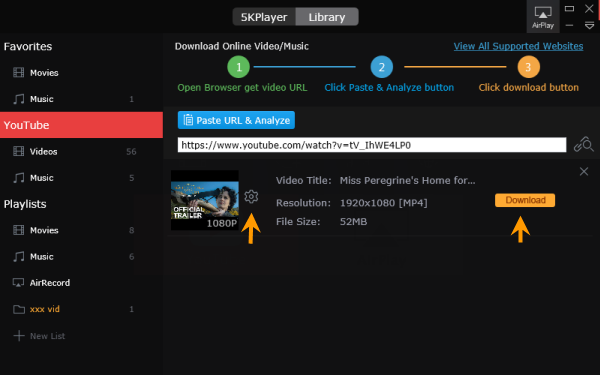Click the AirRecord screen icon
Screen dimensions: 600x375
point(18,283)
